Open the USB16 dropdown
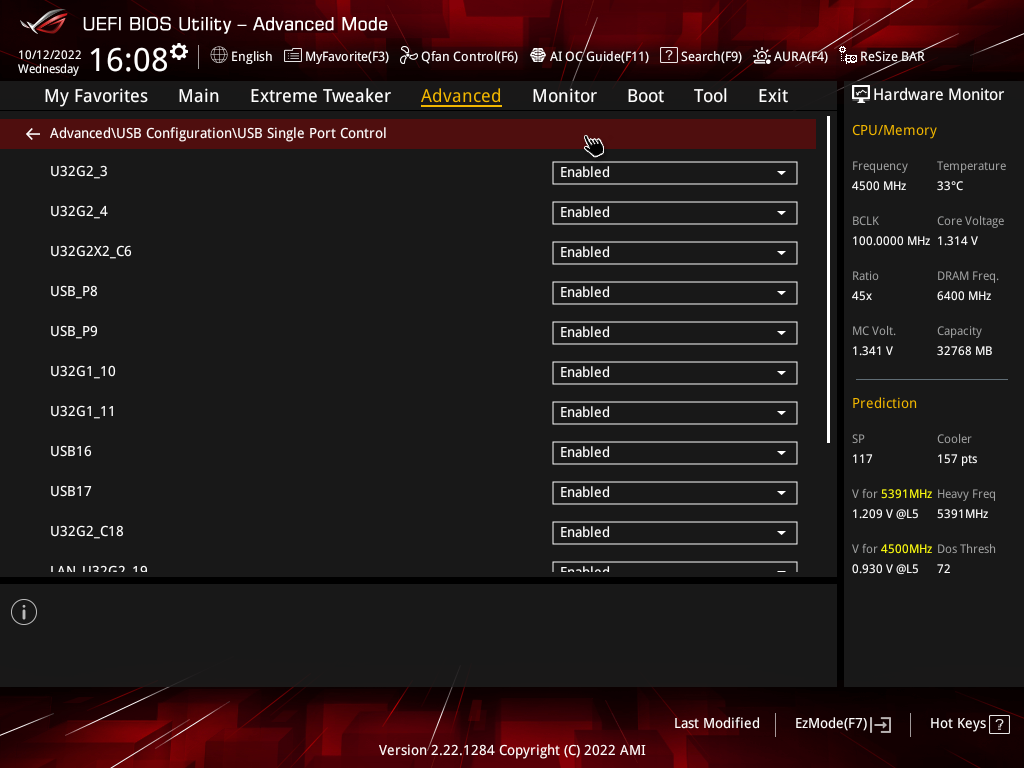This screenshot has height=768, width=1024. click(x=675, y=453)
